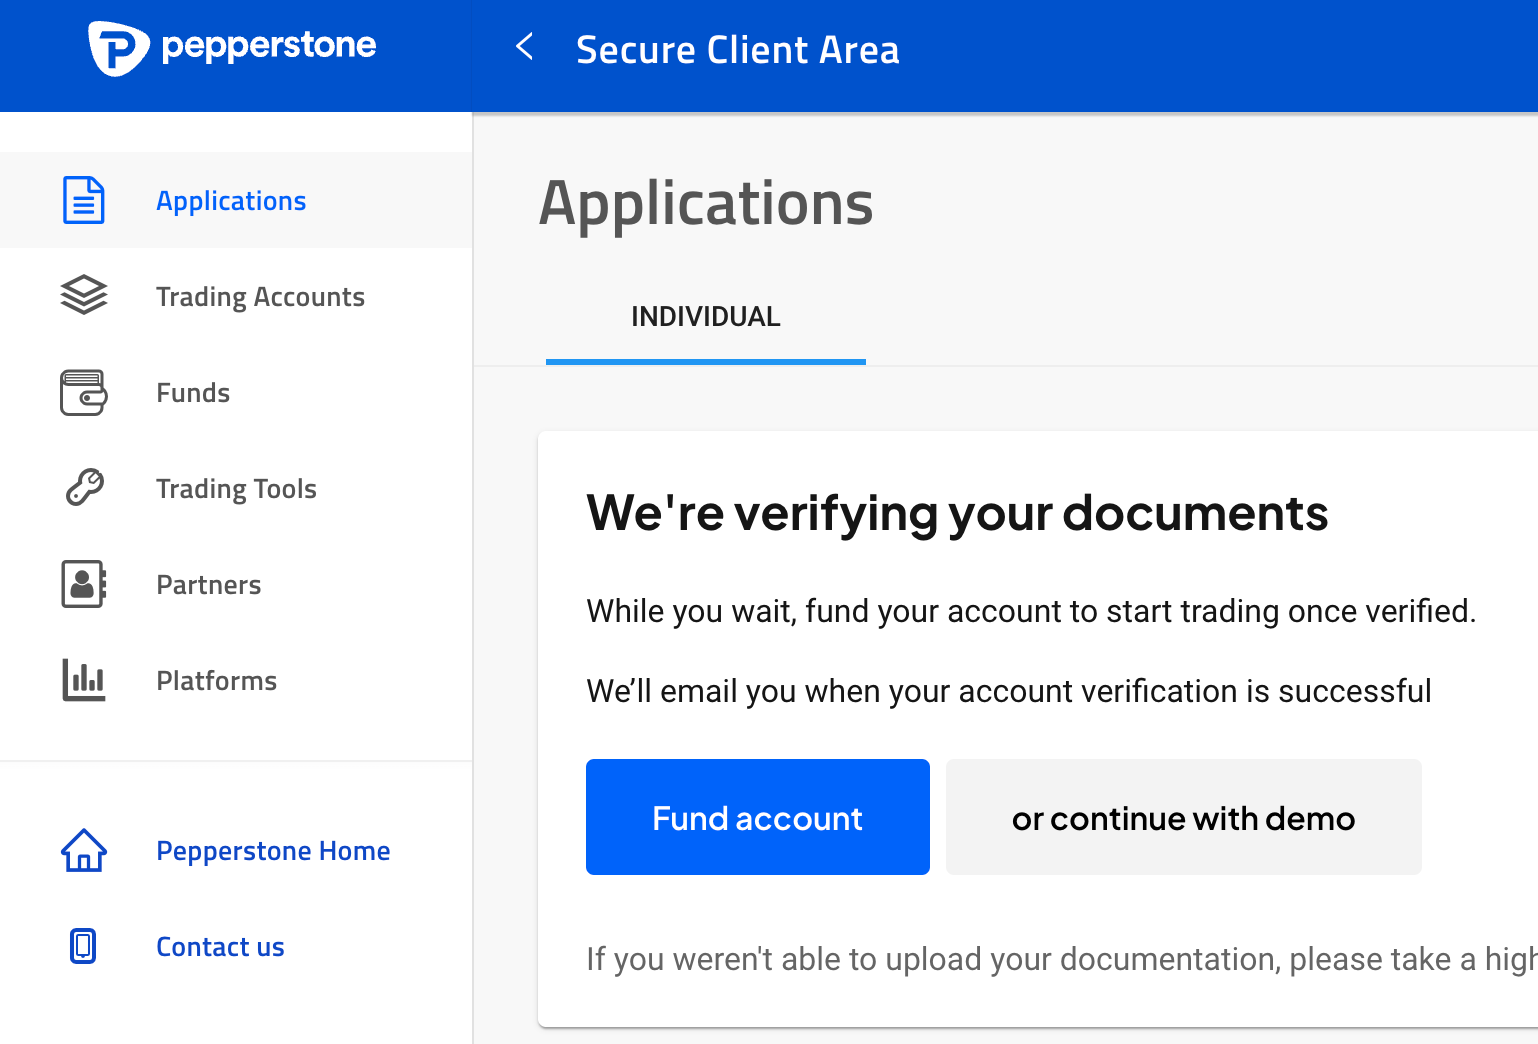Viewport: 1538px width, 1044px height.
Task: Click the Applications document icon
Action: tap(84, 200)
